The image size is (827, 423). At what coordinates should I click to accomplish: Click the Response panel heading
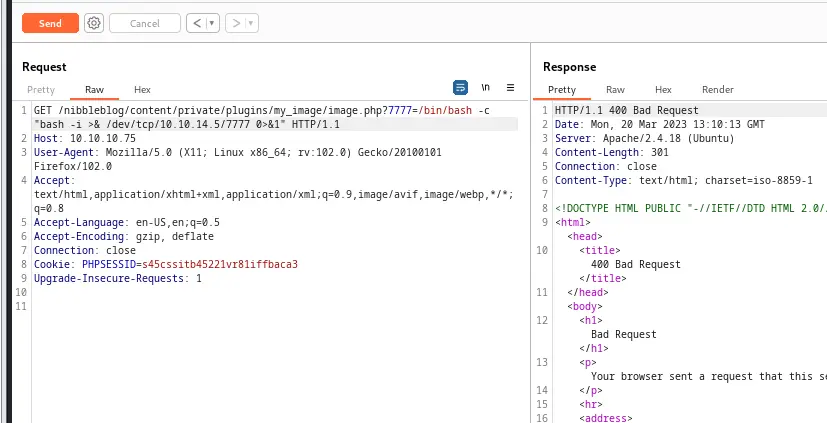[570, 67]
